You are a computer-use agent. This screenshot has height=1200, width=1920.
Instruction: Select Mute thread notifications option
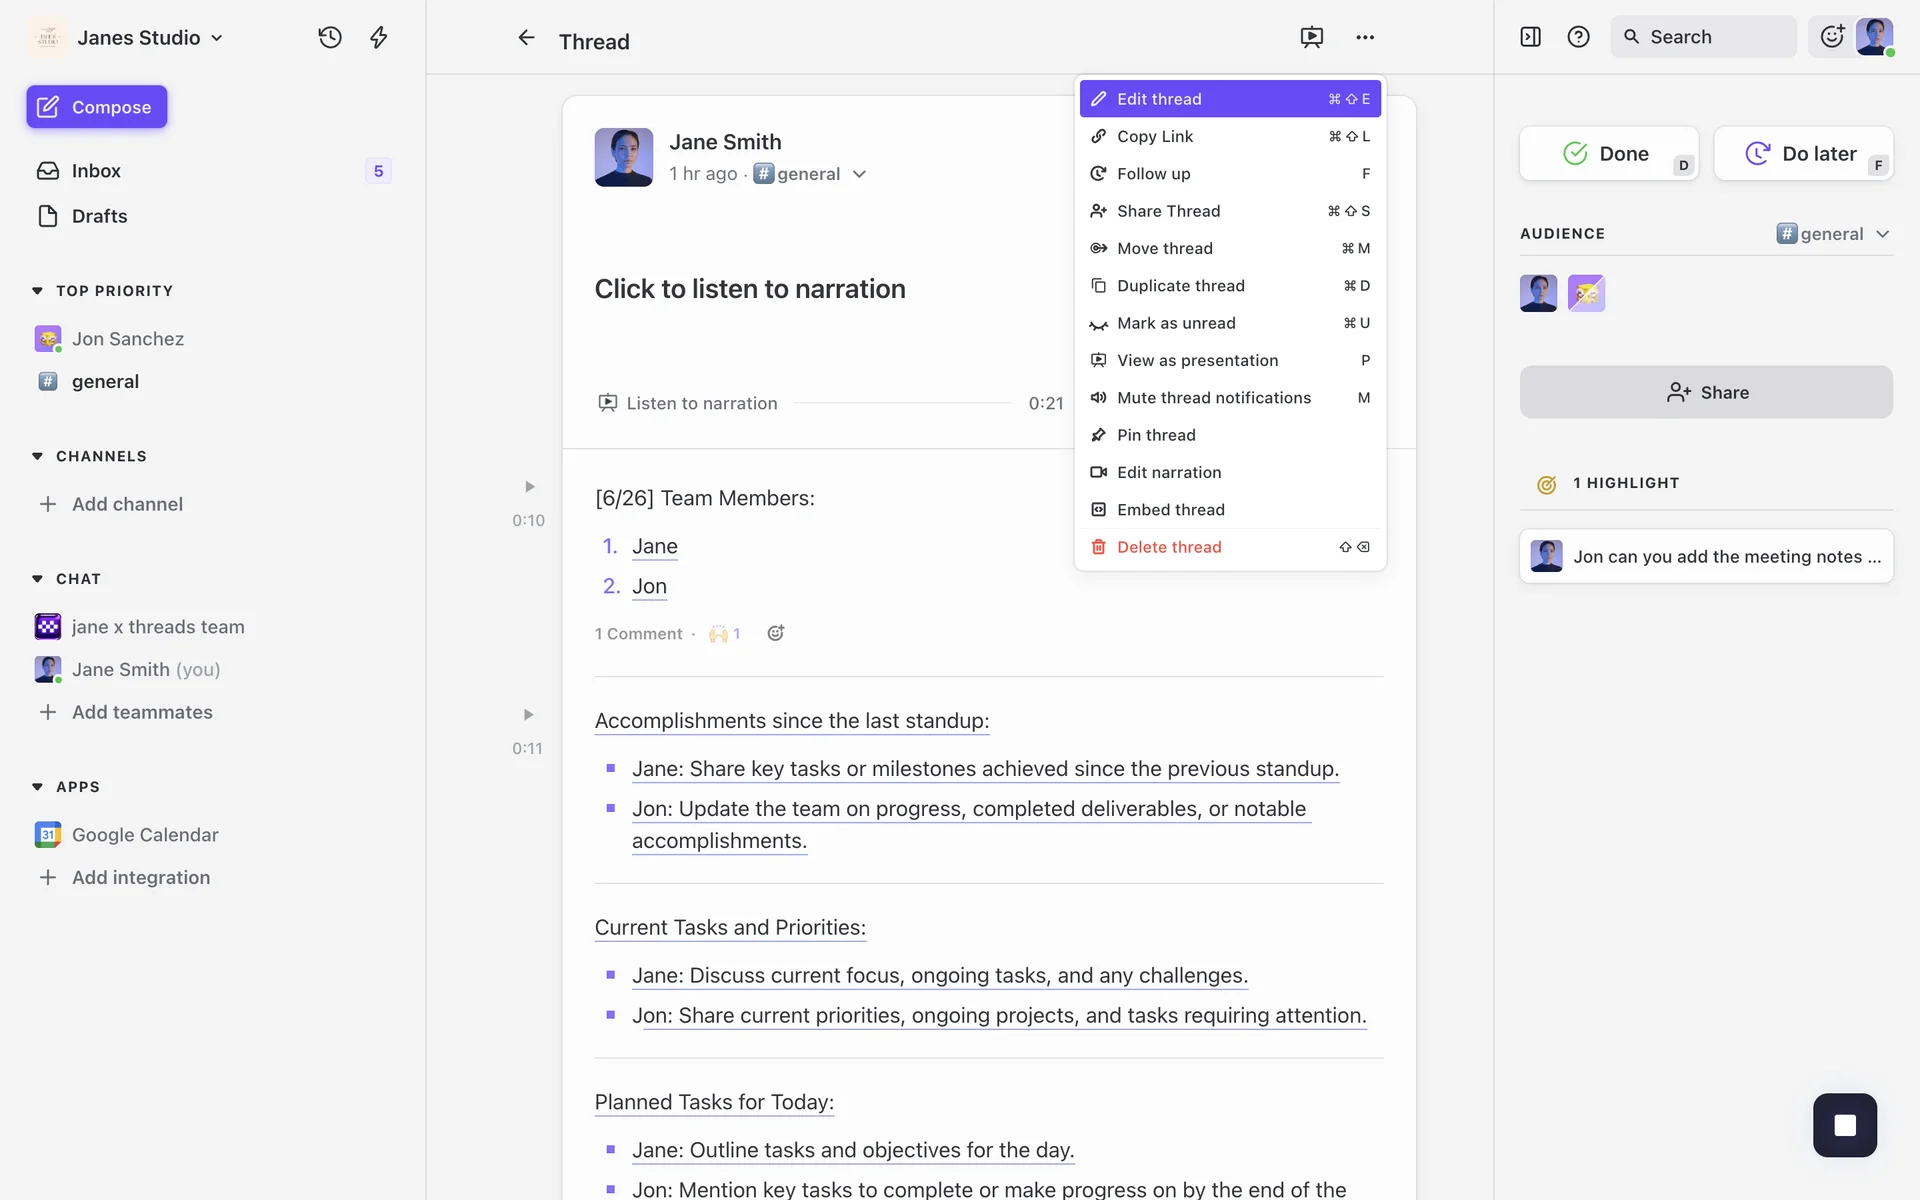coord(1213,398)
